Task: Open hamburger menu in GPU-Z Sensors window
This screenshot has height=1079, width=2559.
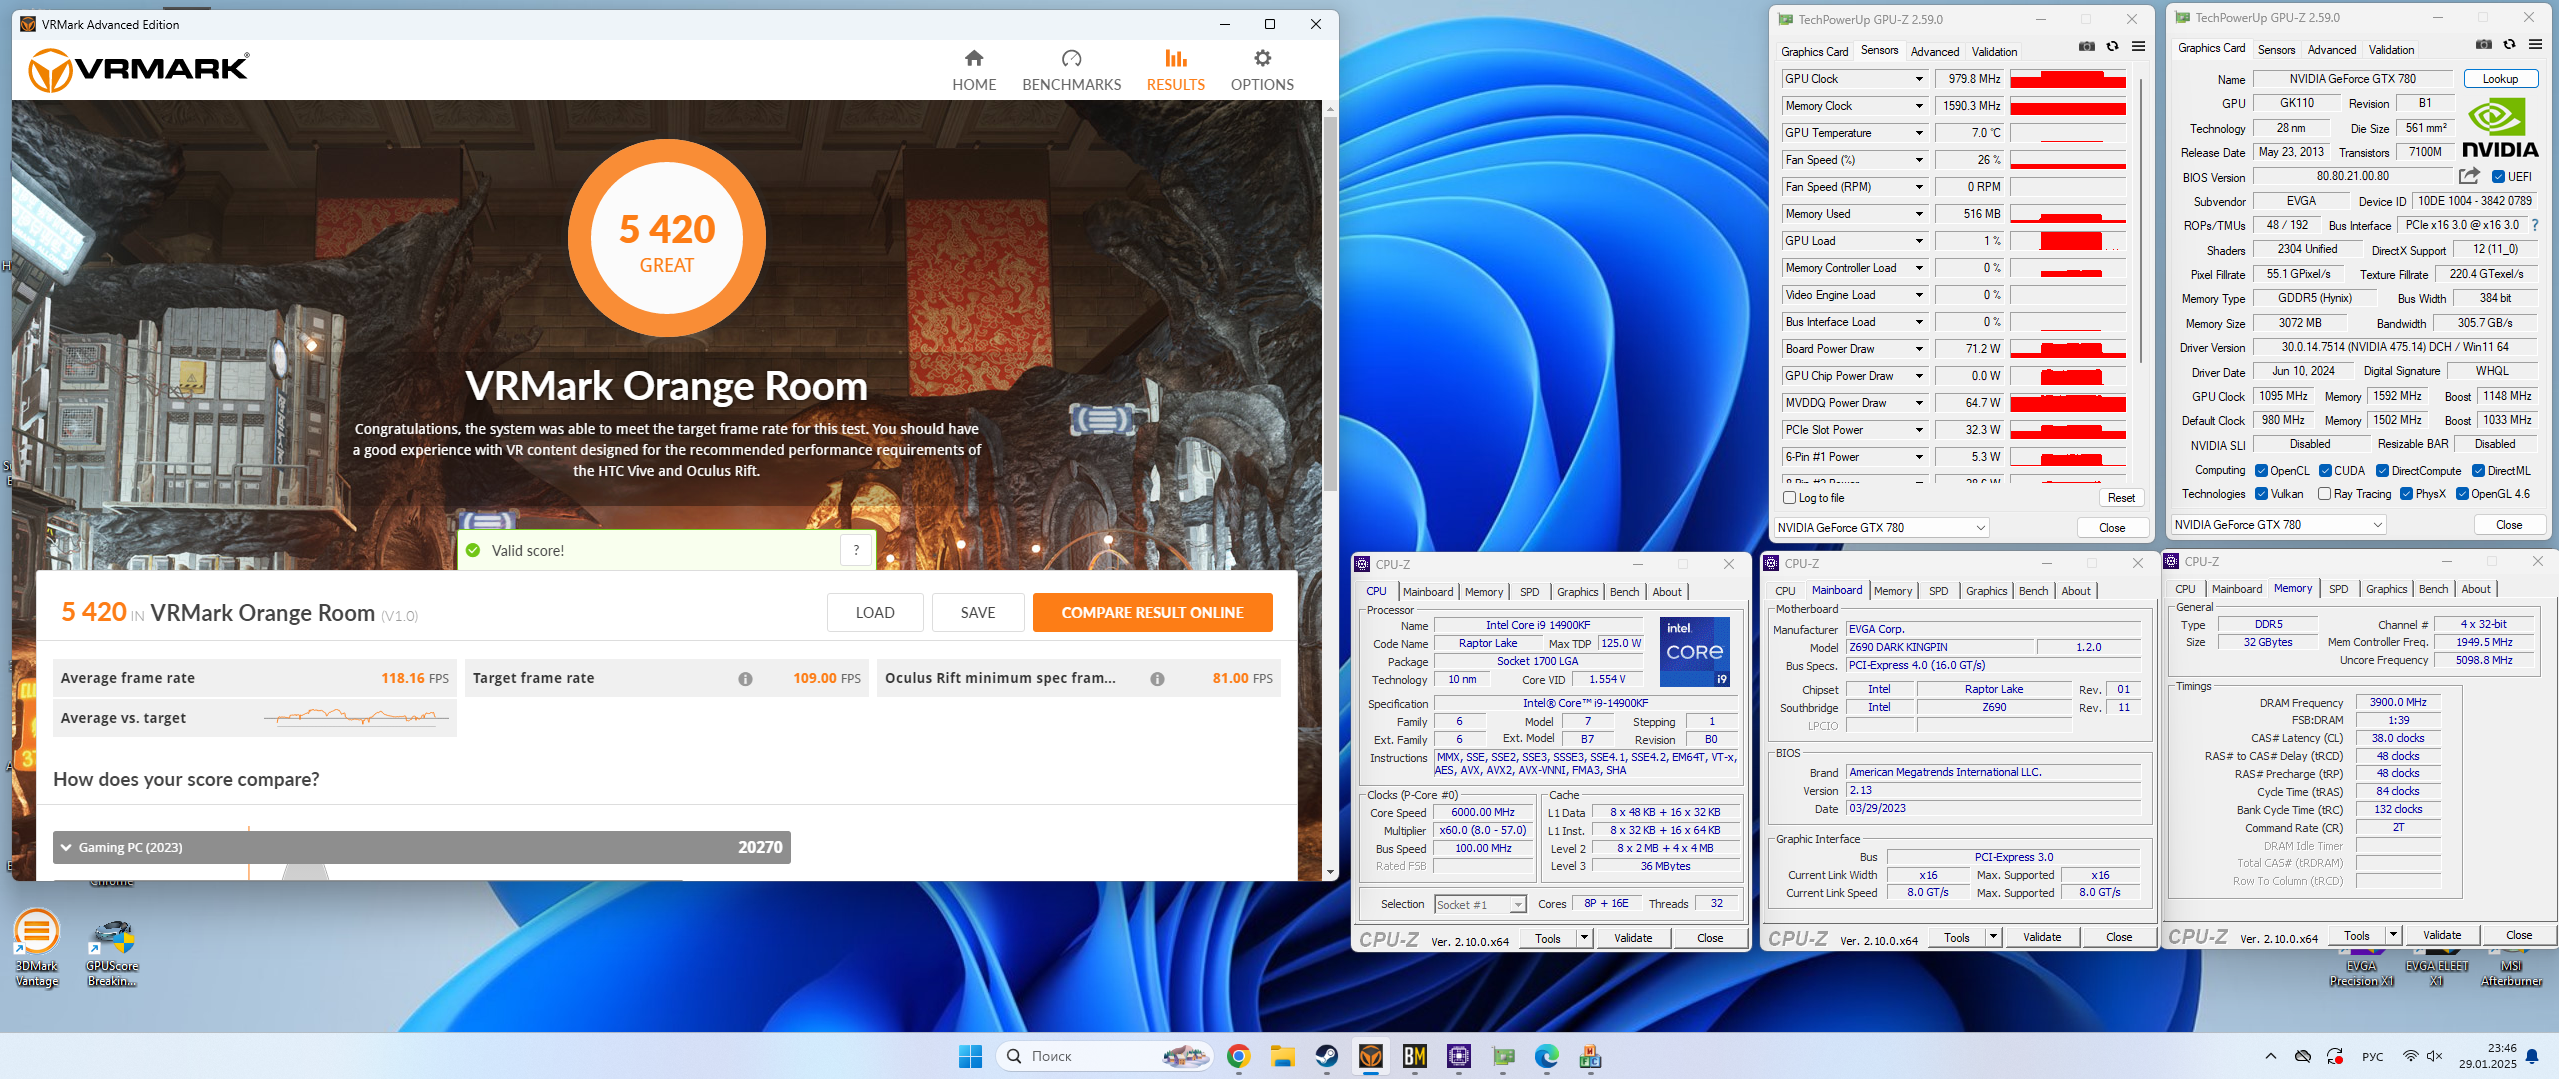Action: [x=2138, y=46]
